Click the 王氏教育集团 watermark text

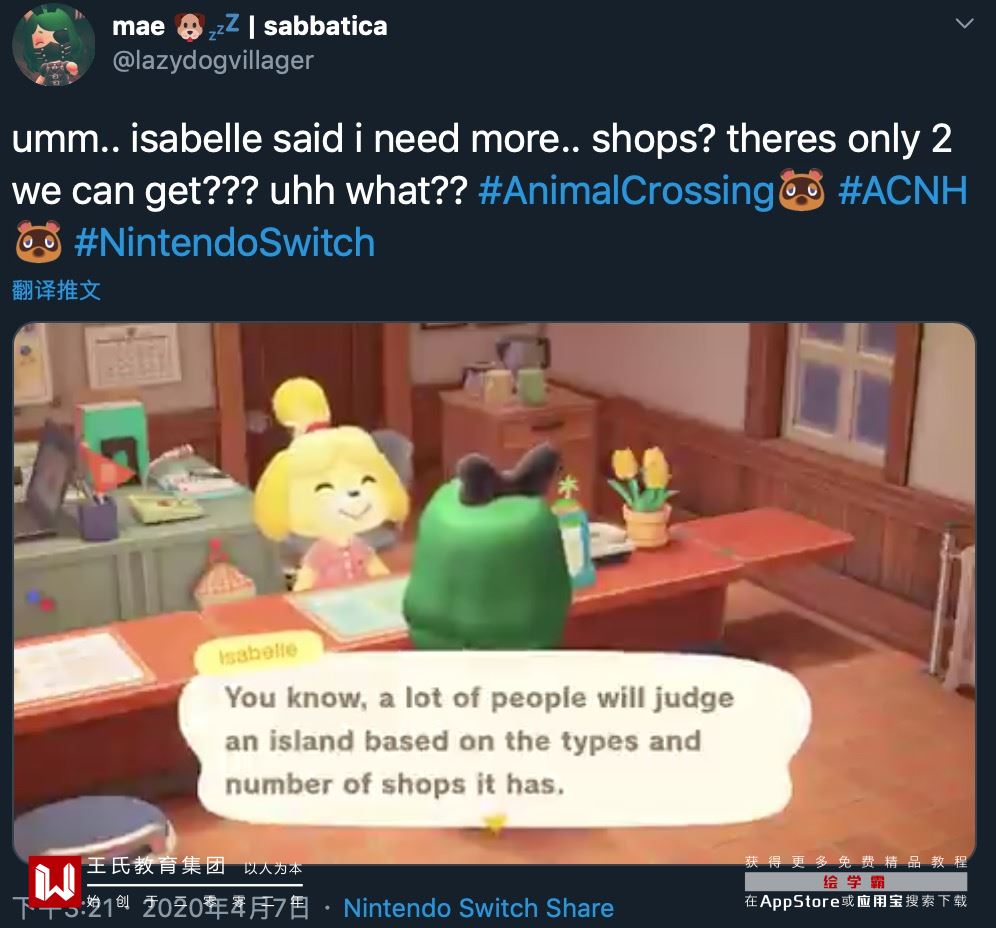click(x=156, y=866)
